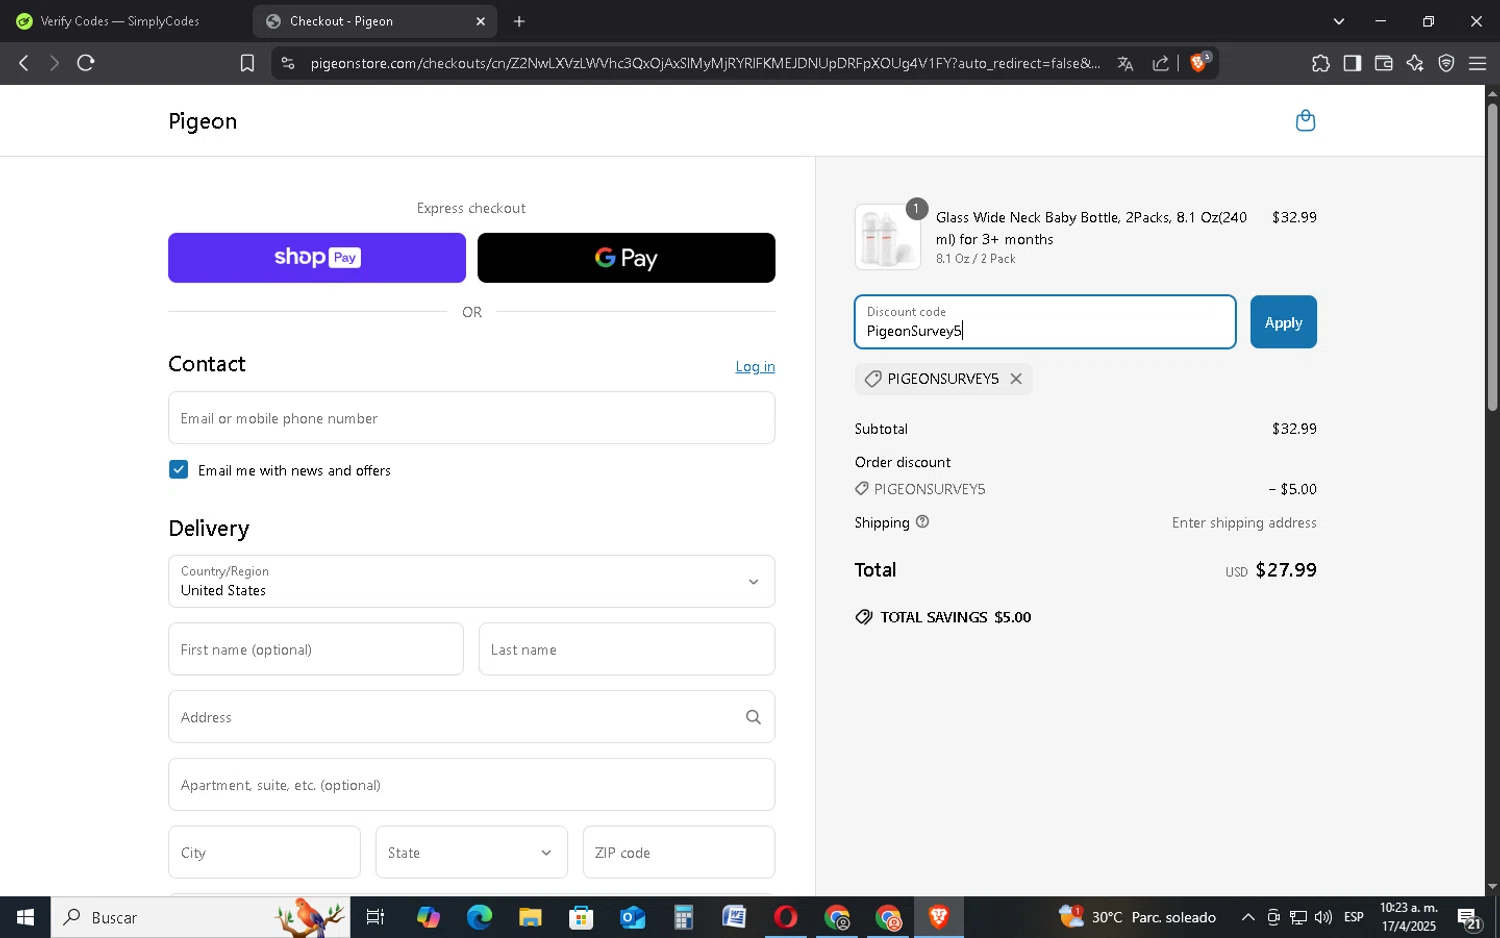Click the Last name field
The width and height of the screenshot is (1500, 938).
click(x=626, y=649)
